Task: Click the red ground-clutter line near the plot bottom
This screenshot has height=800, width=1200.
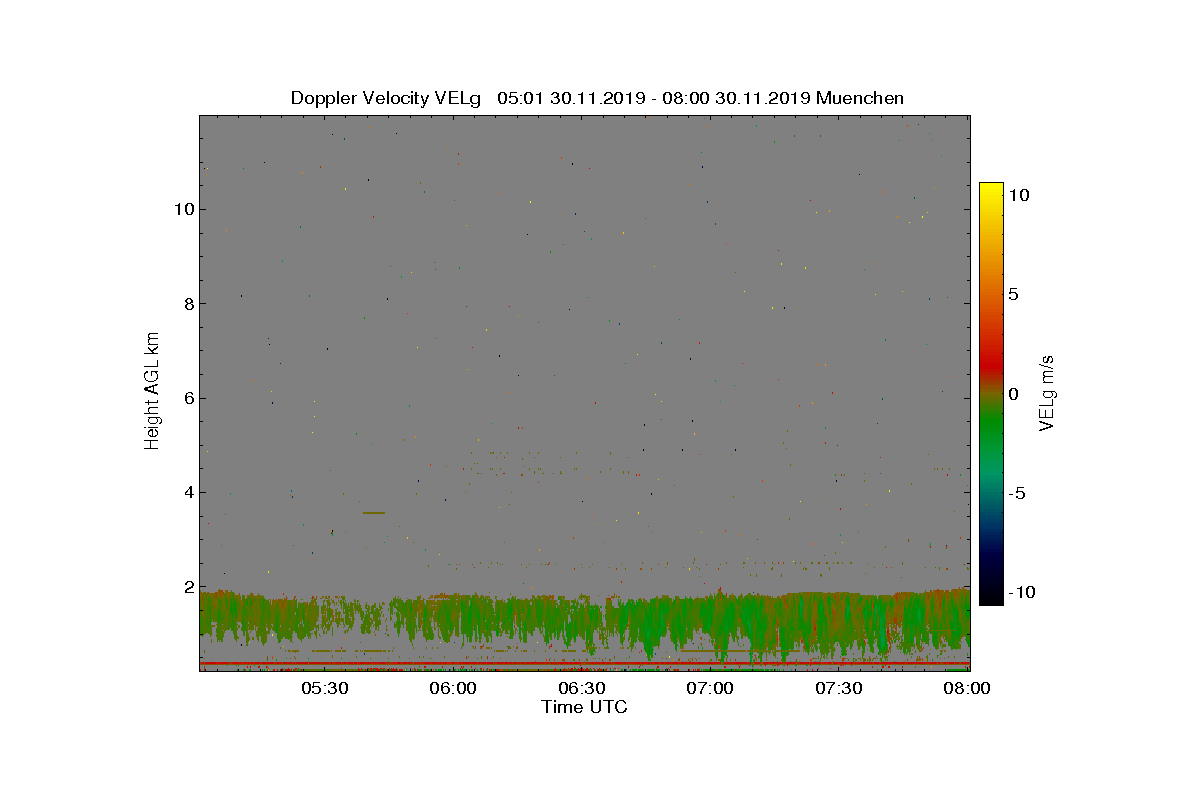Action: point(585,663)
